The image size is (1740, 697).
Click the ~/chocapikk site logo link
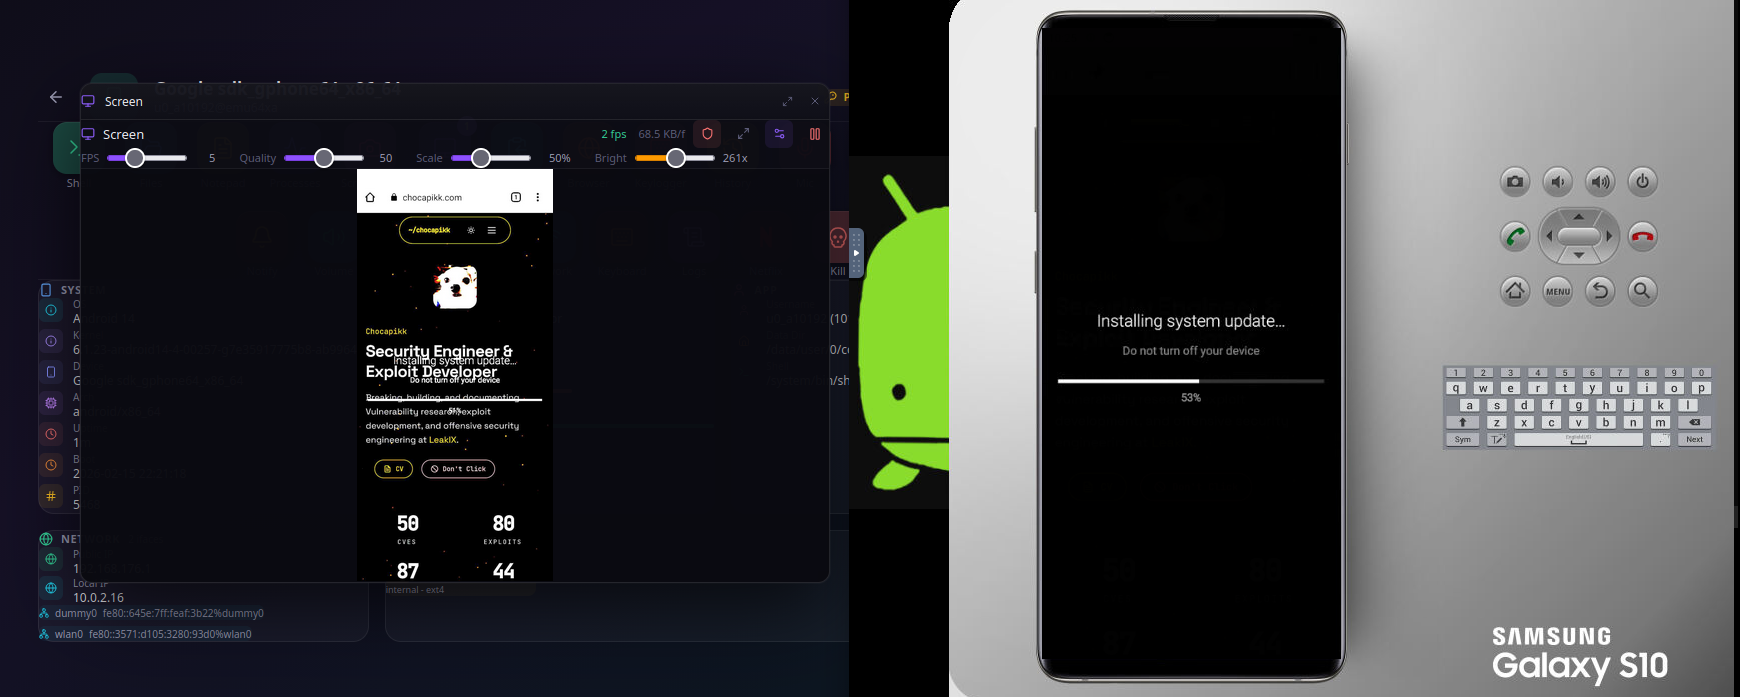429,230
